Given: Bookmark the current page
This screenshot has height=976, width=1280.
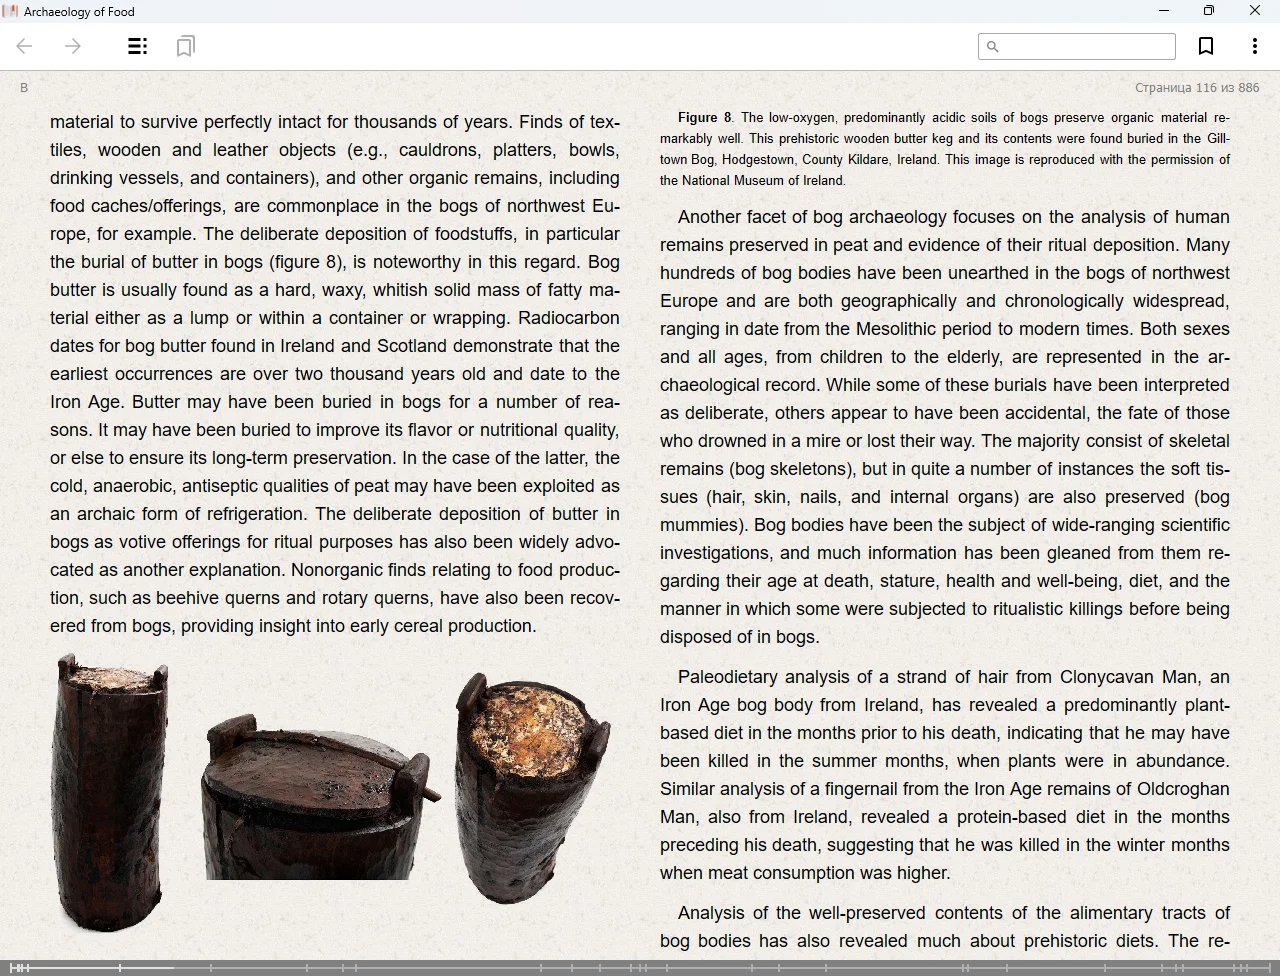Looking at the screenshot, I should [1206, 46].
